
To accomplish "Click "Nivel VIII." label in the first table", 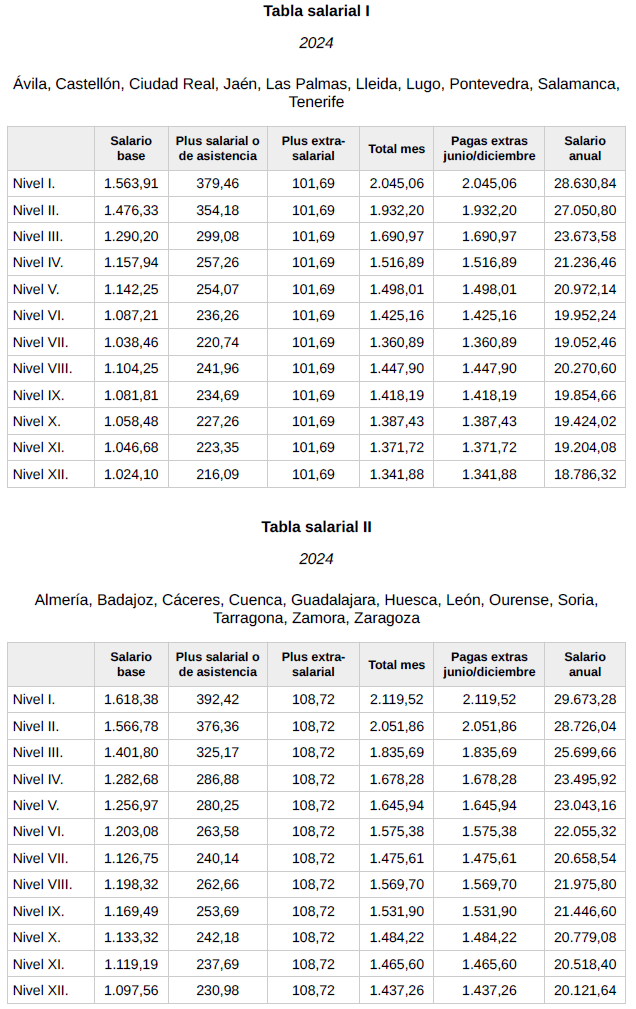I will pos(42,368).
